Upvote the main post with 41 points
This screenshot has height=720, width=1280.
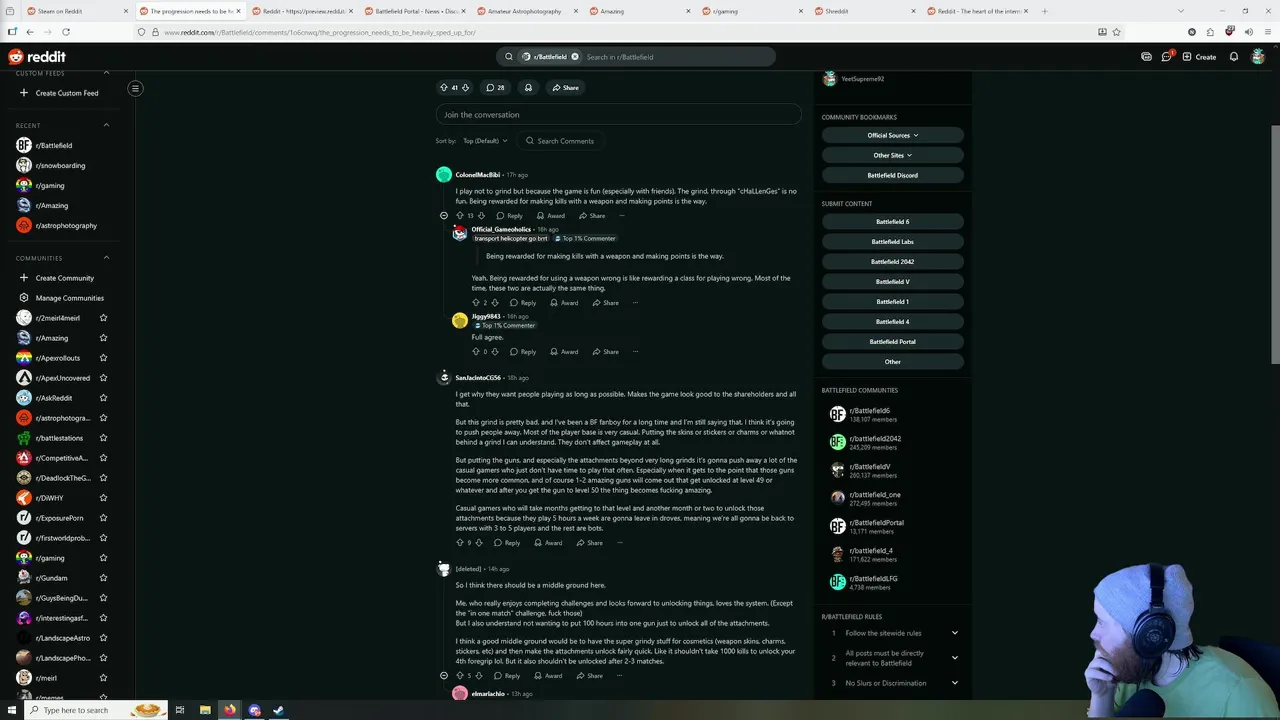445,88
